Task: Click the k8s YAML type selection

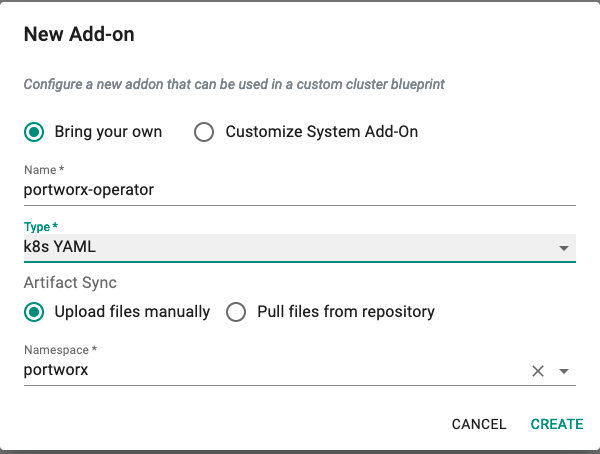Action: pos(300,247)
